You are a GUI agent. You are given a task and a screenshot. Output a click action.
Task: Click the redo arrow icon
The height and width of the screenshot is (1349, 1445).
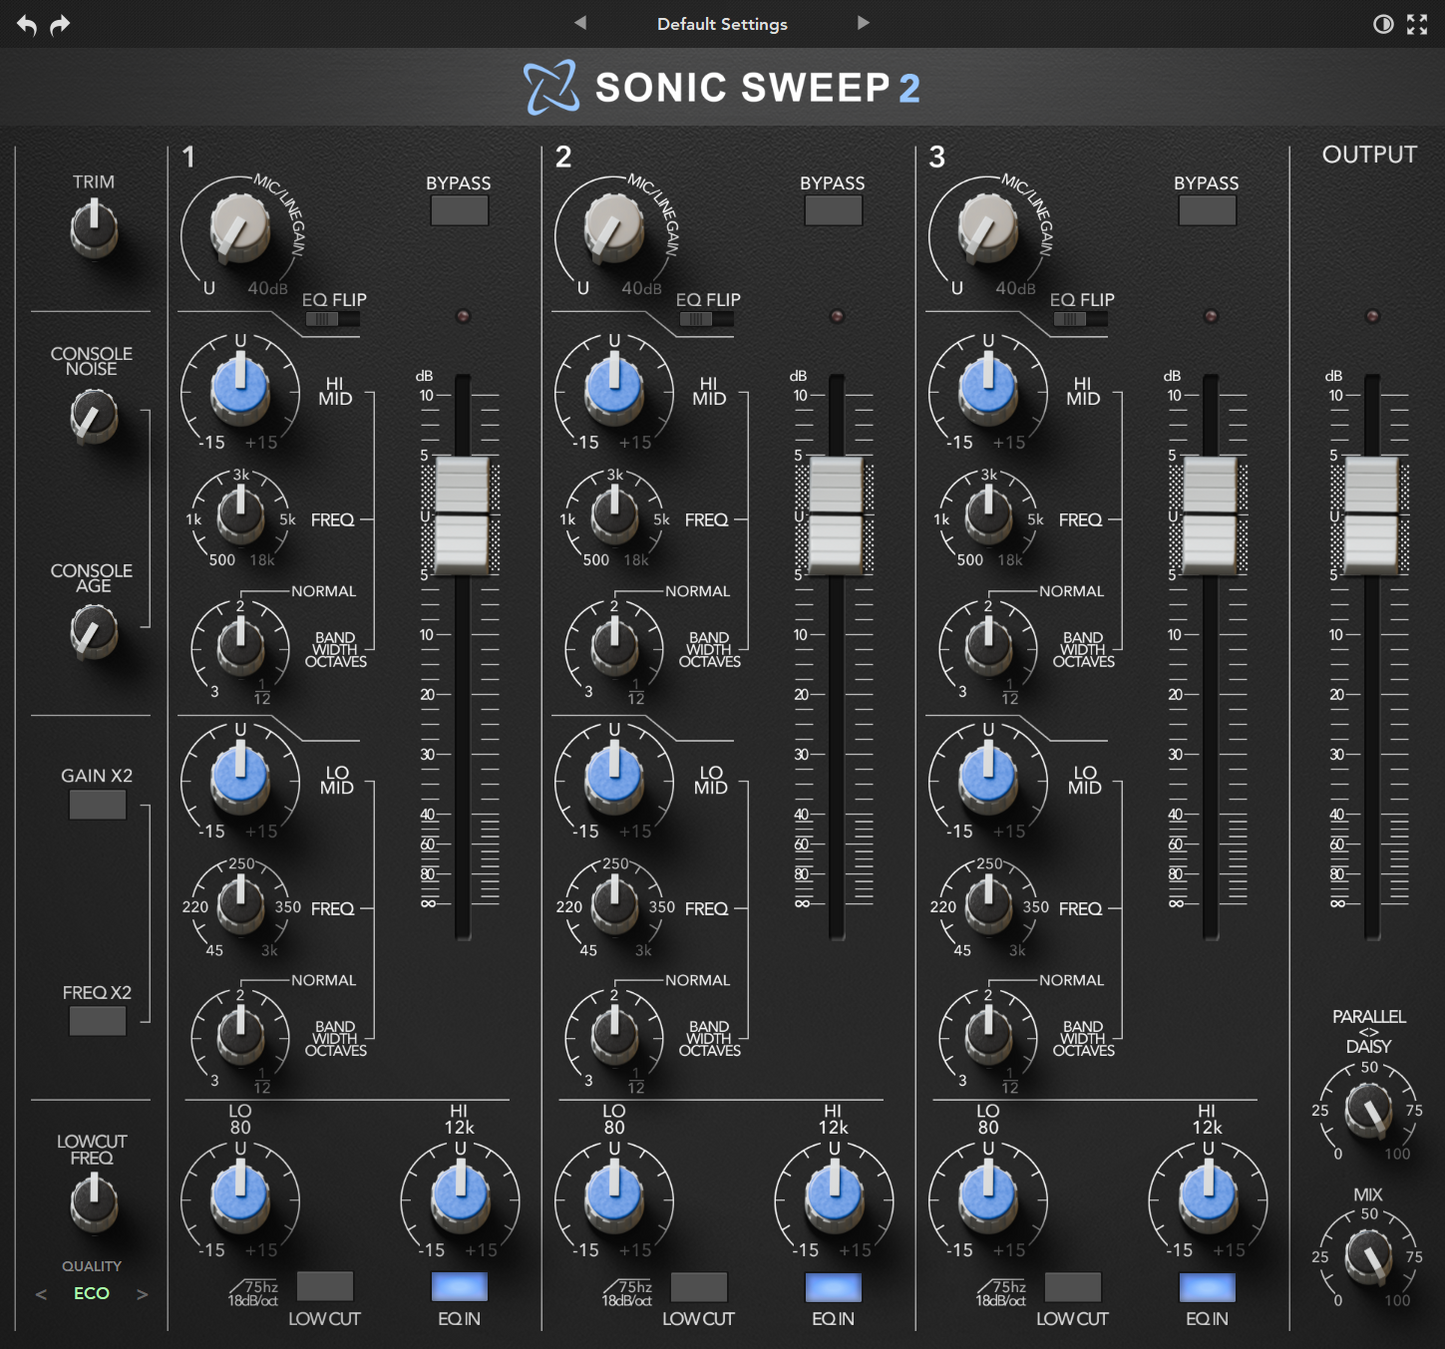[x=60, y=24]
